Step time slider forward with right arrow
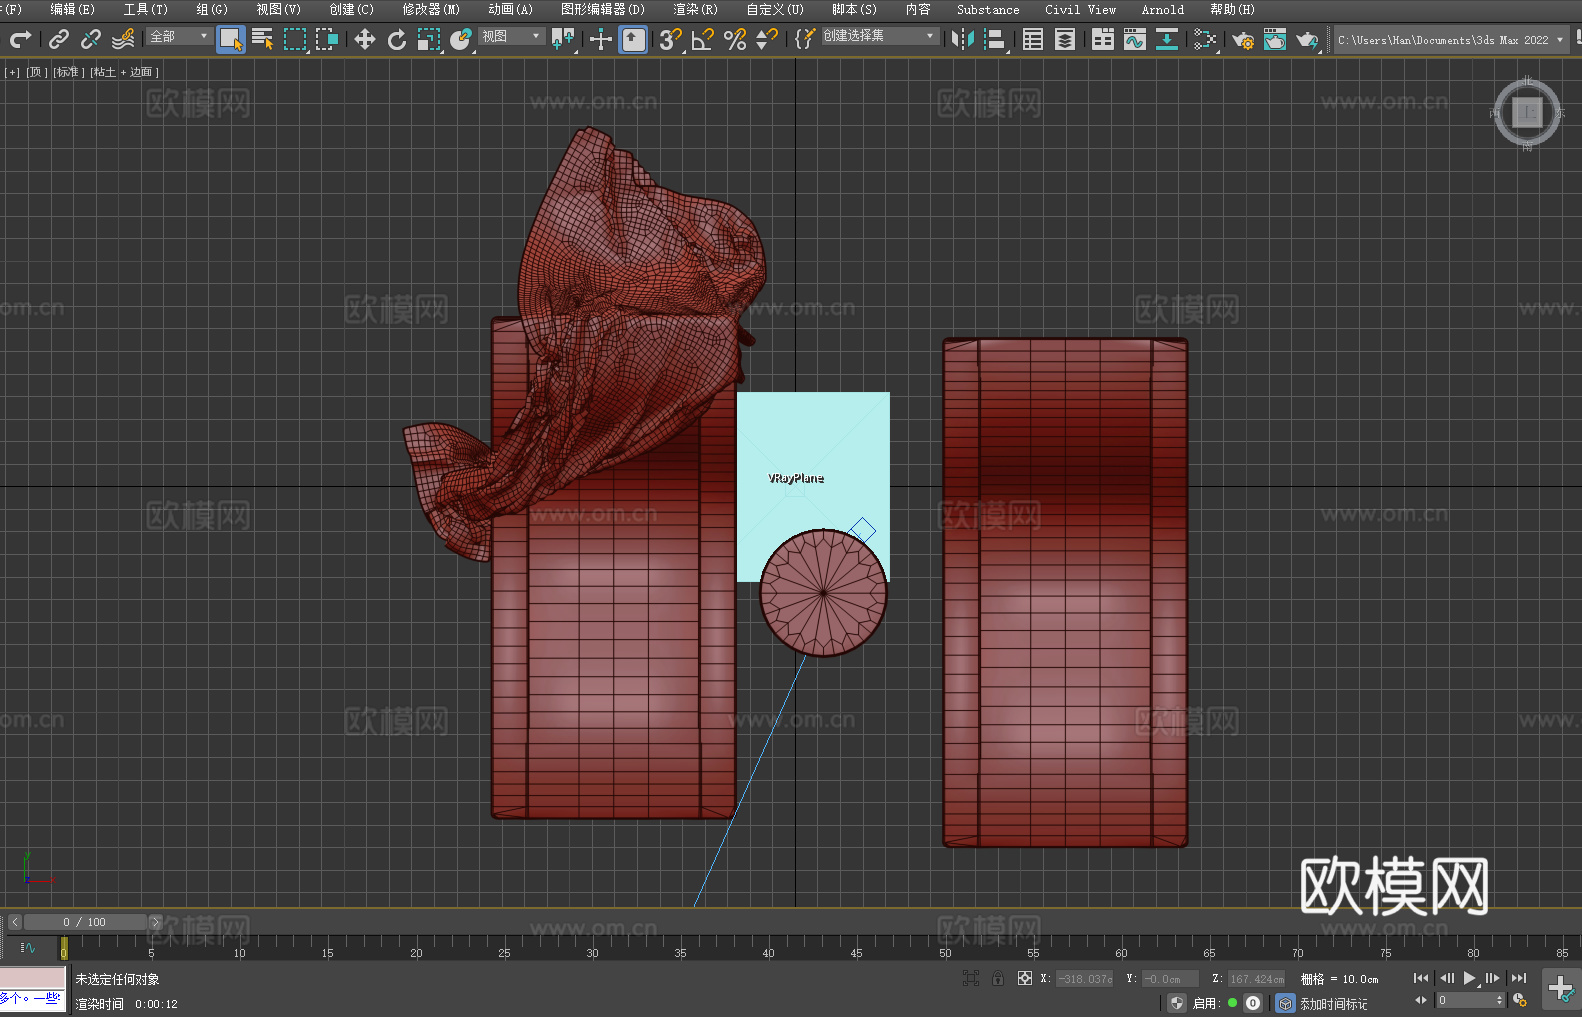The image size is (1582, 1017). tap(155, 922)
